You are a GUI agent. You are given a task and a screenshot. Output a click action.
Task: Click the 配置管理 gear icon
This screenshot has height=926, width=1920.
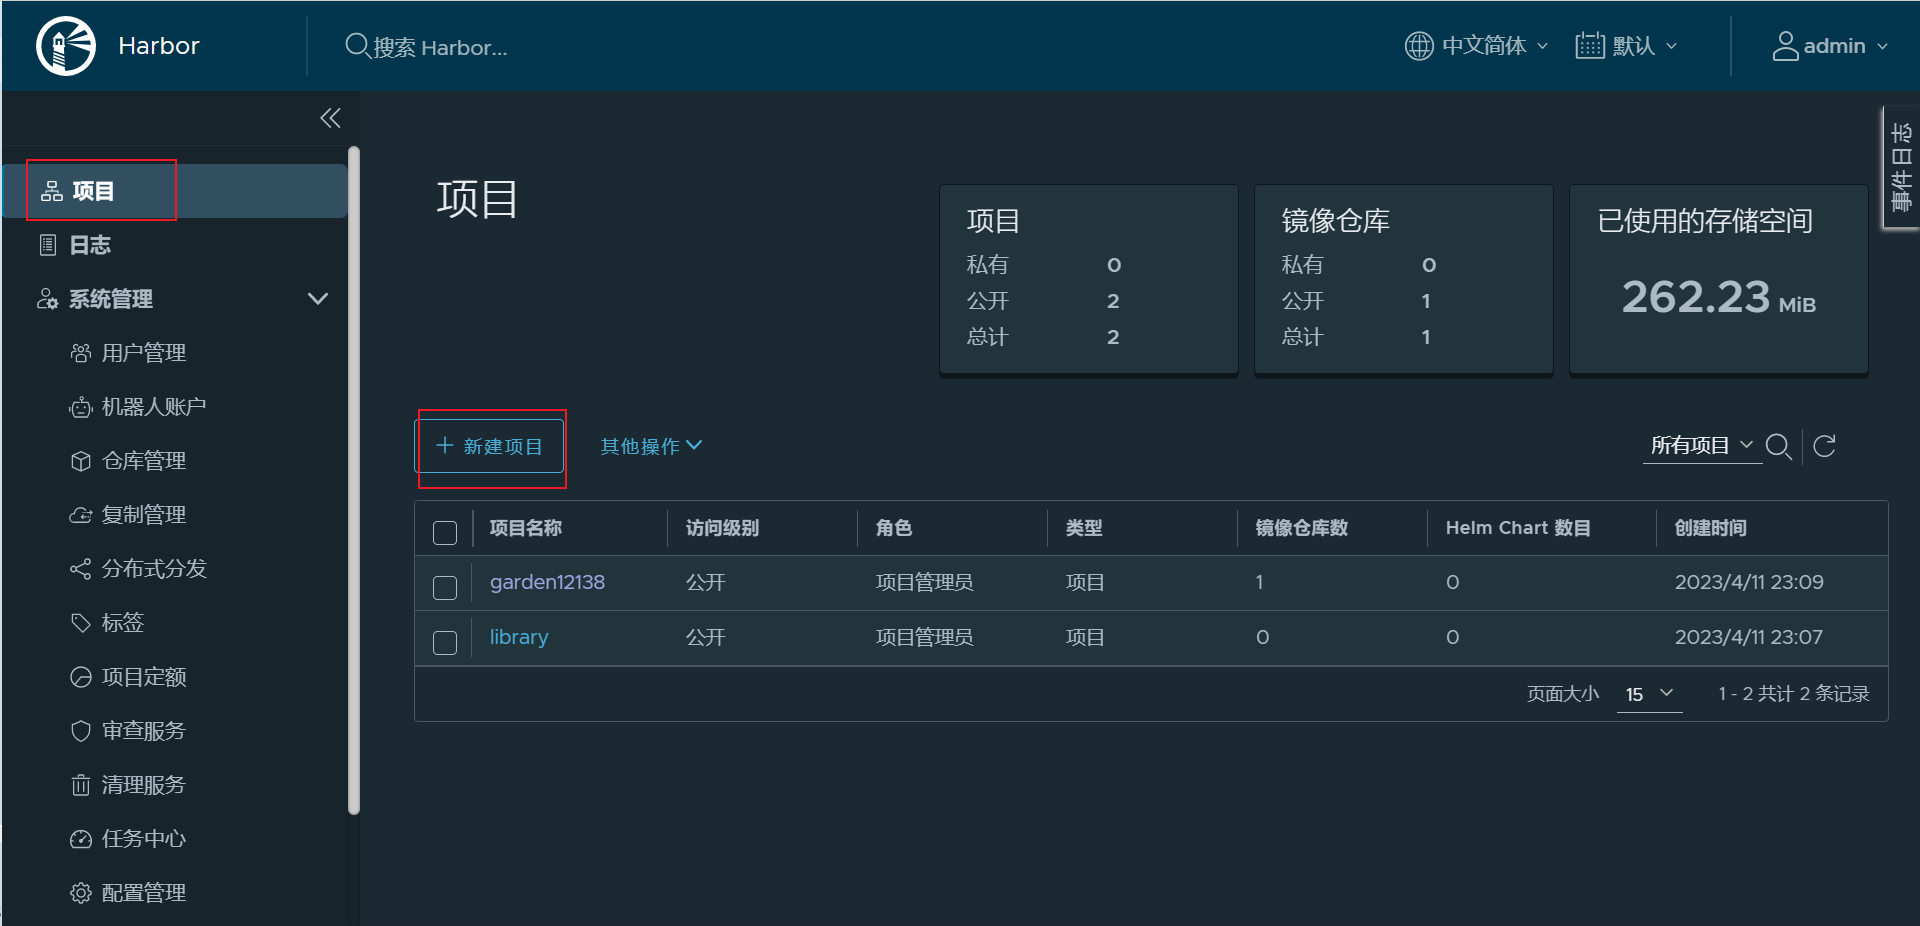pyautogui.click(x=81, y=893)
